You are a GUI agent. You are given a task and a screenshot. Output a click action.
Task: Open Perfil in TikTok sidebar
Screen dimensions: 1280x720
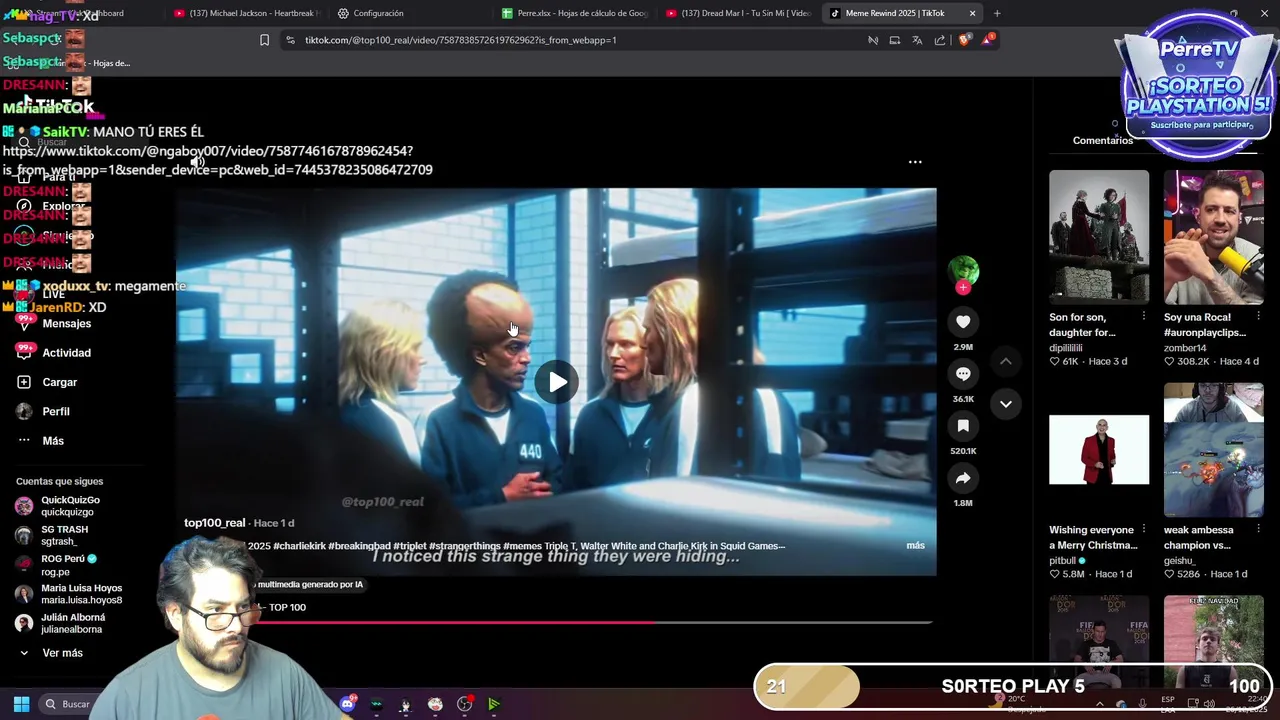point(56,411)
